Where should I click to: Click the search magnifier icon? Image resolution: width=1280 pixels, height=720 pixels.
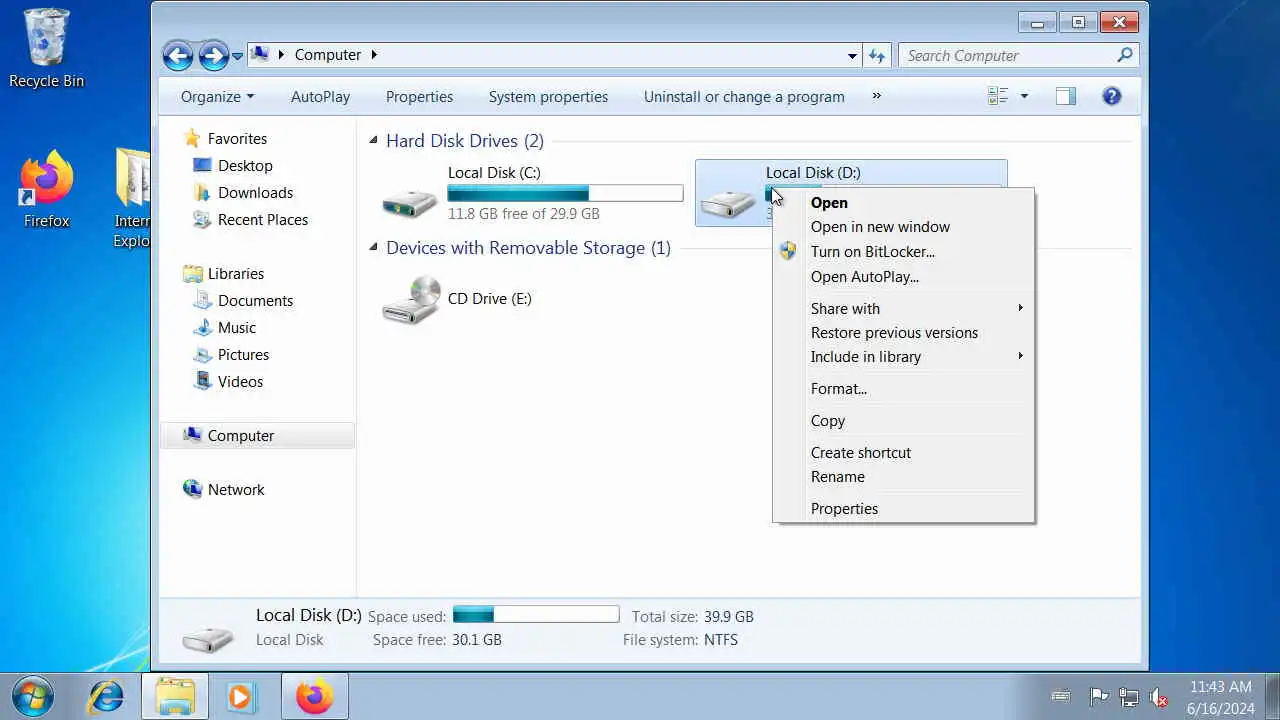click(1125, 55)
